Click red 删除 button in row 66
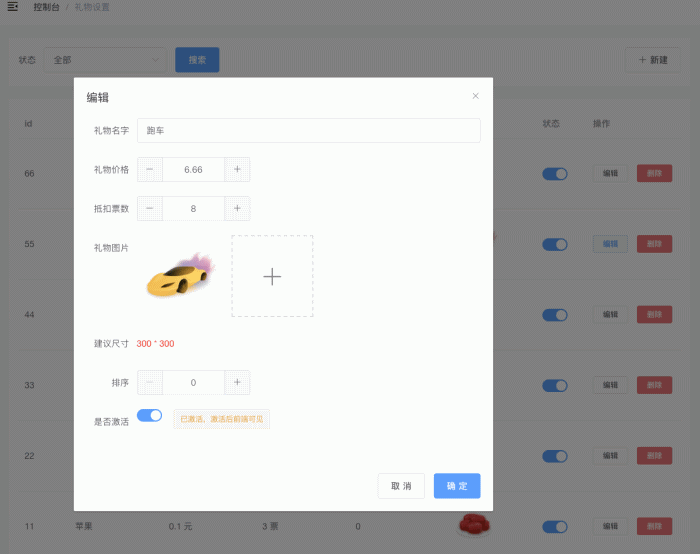Screen dimensions: 700x554 point(654,173)
